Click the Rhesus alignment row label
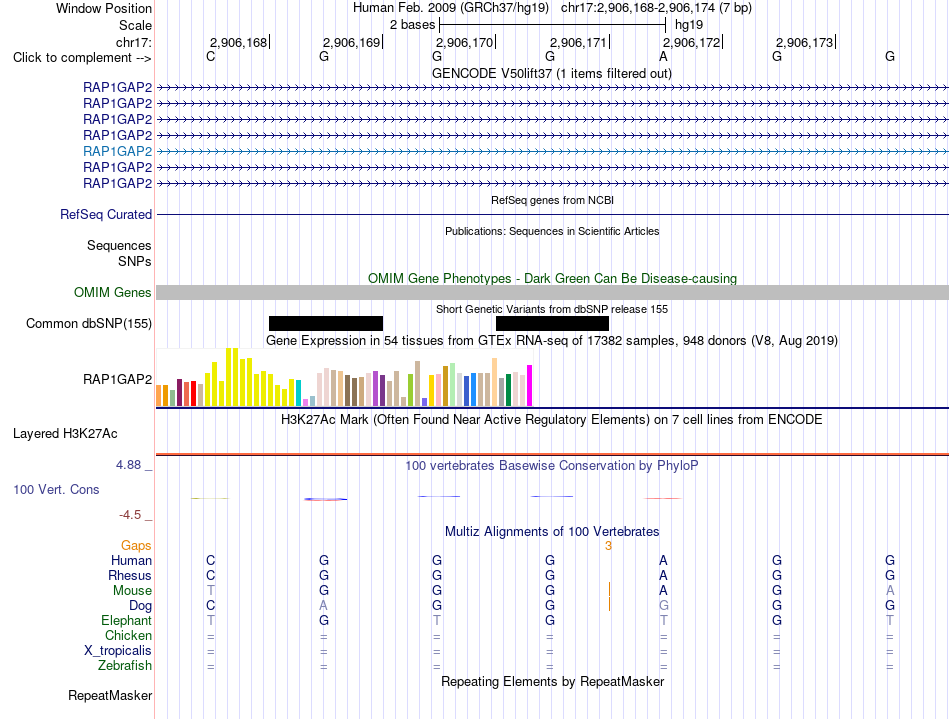This screenshot has height=719, width=950. pos(130,575)
